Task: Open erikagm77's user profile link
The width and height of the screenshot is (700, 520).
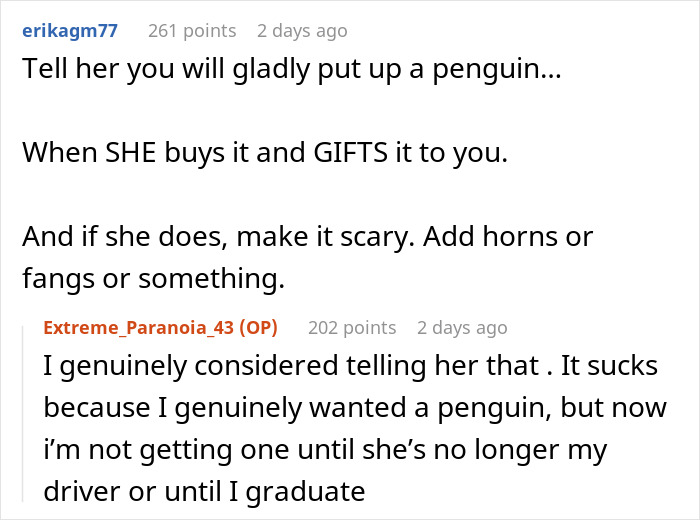Action: [x=69, y=31]
